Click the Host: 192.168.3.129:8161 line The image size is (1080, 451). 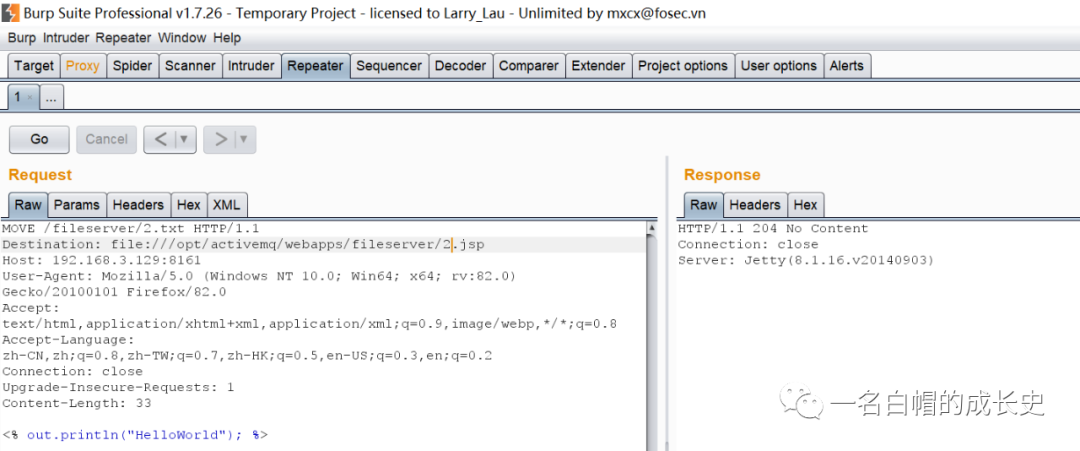[102, 260]
